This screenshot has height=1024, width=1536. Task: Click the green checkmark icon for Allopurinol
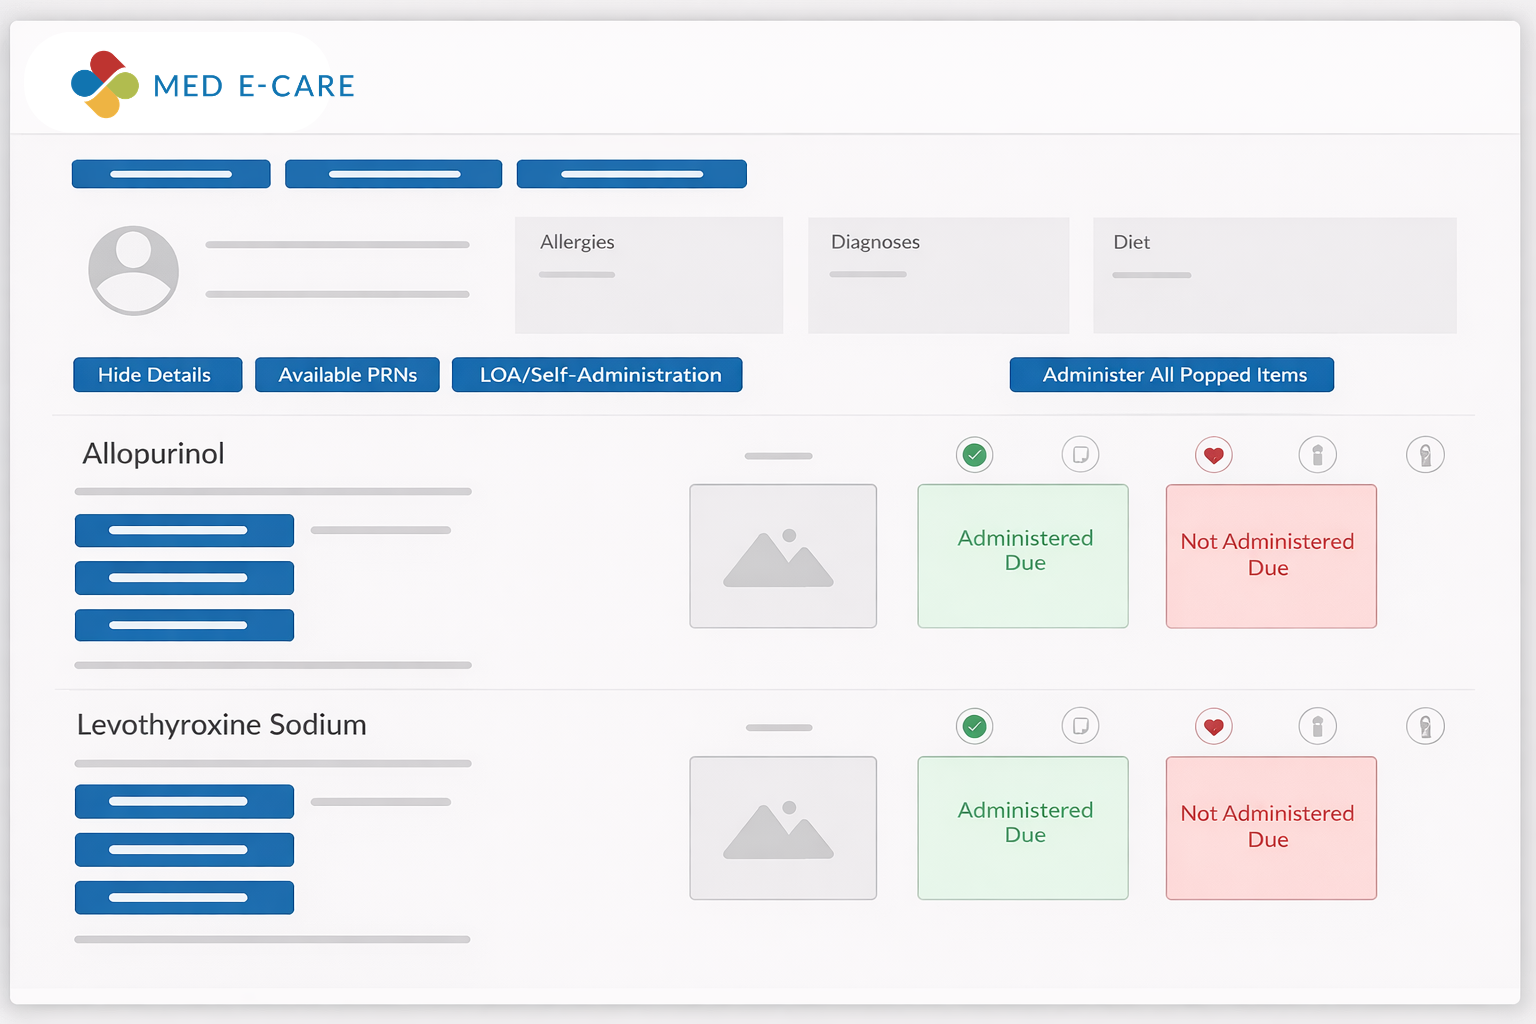tap(974, 455)
